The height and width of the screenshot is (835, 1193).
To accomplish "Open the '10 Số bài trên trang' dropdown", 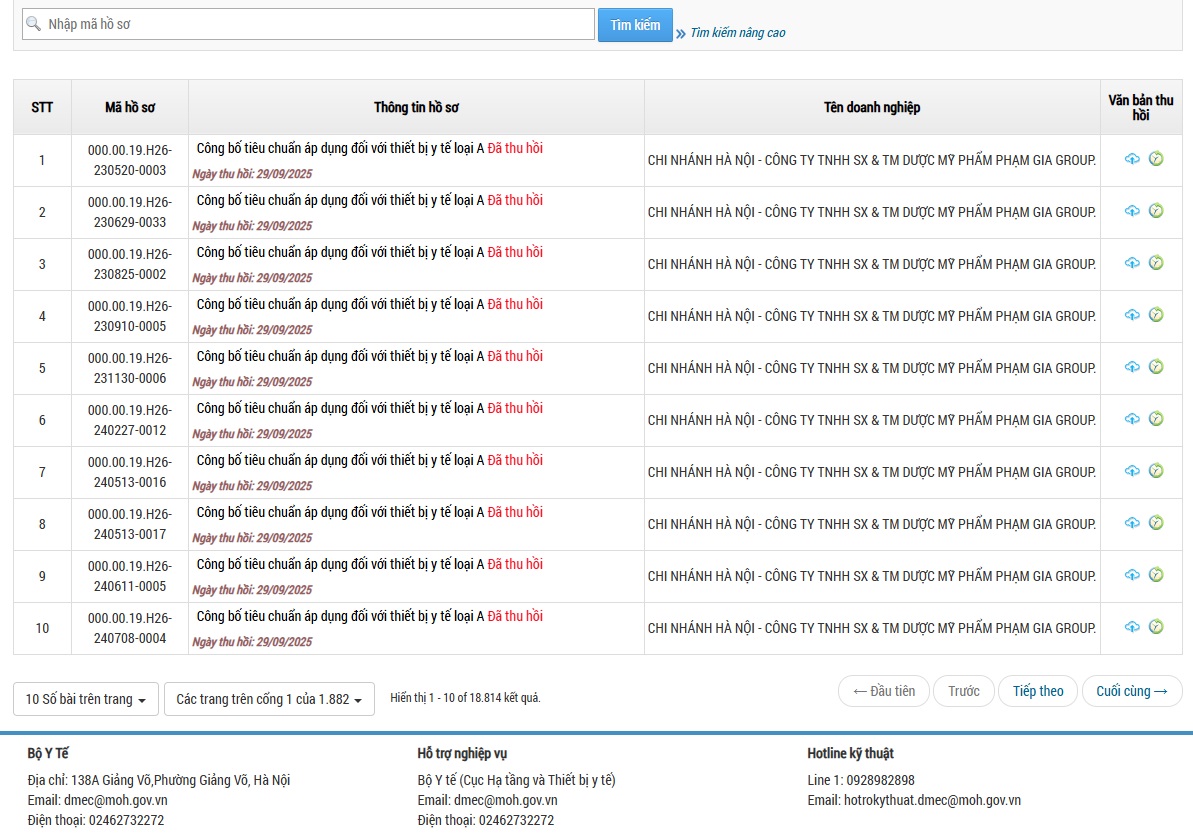I will pyautogui.click(x=86, y=699).
